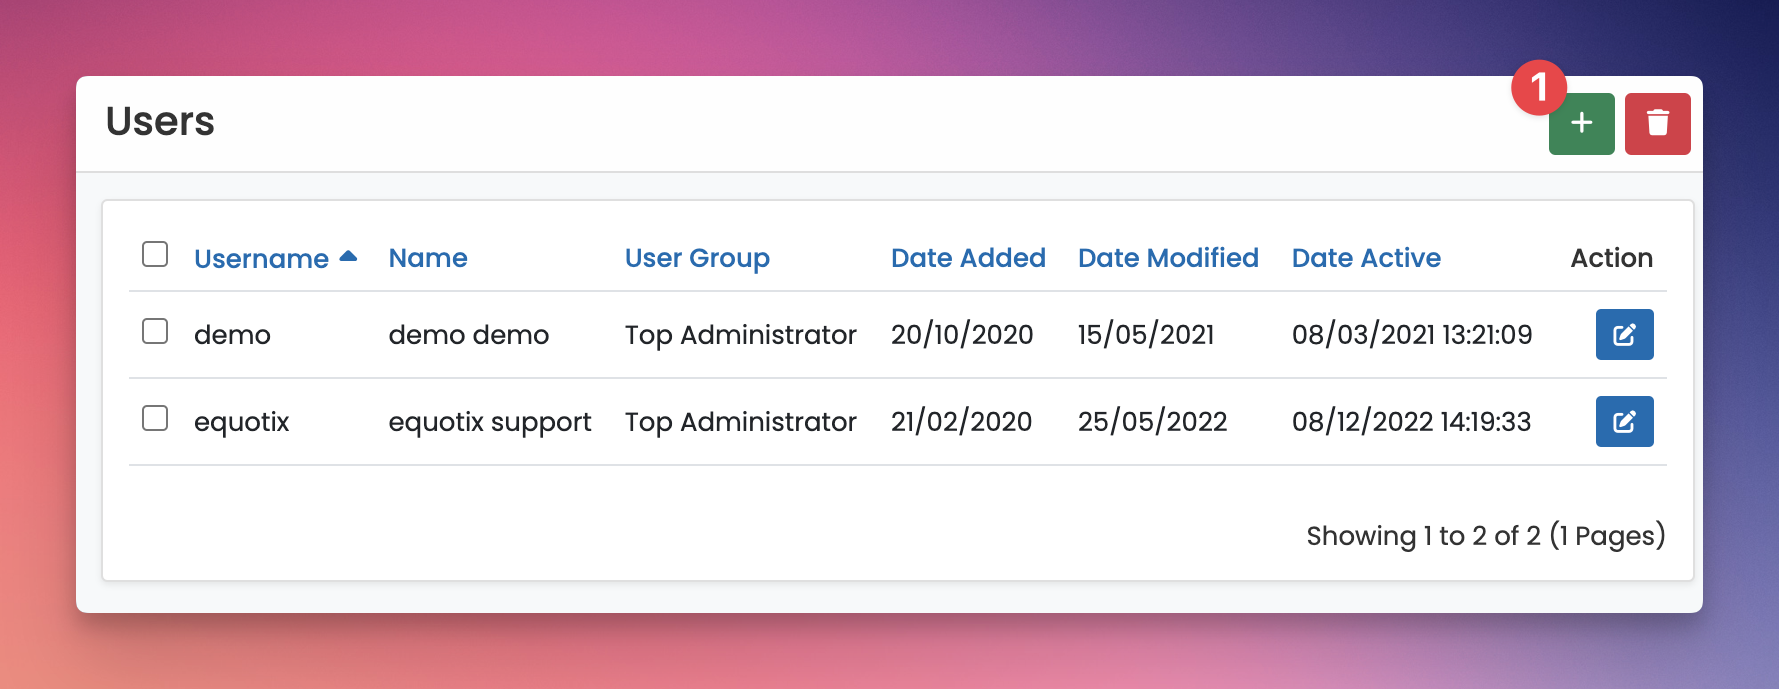Click the Showing 1 to 2 pagination text
The height and width of the screenshot is (689, 1779).
(x=1486, y=536)
